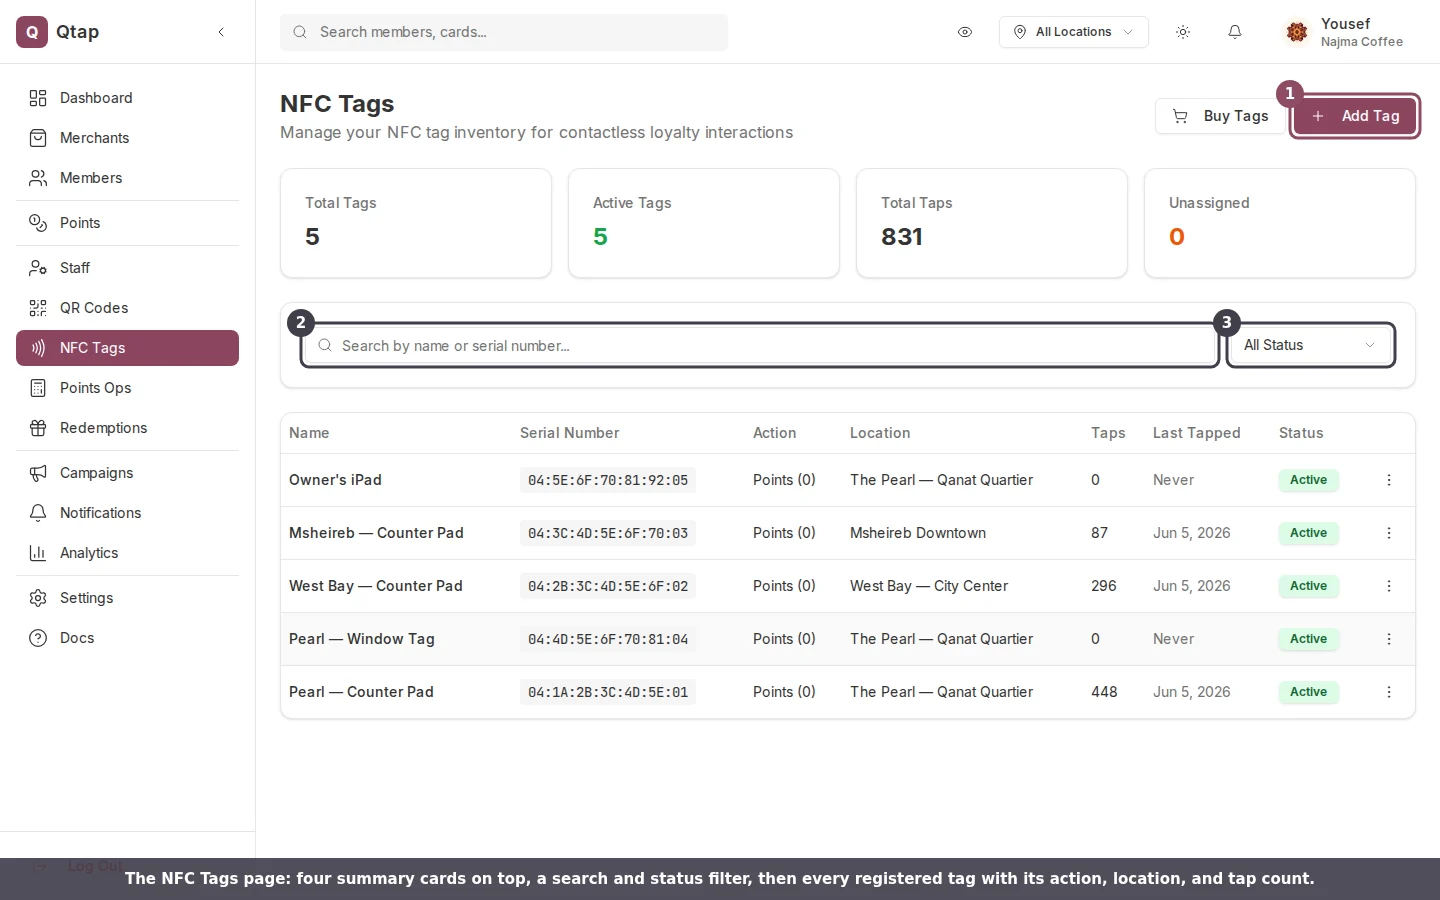
Task: Click the Buy Tags button
Action: coord(1220,116)
